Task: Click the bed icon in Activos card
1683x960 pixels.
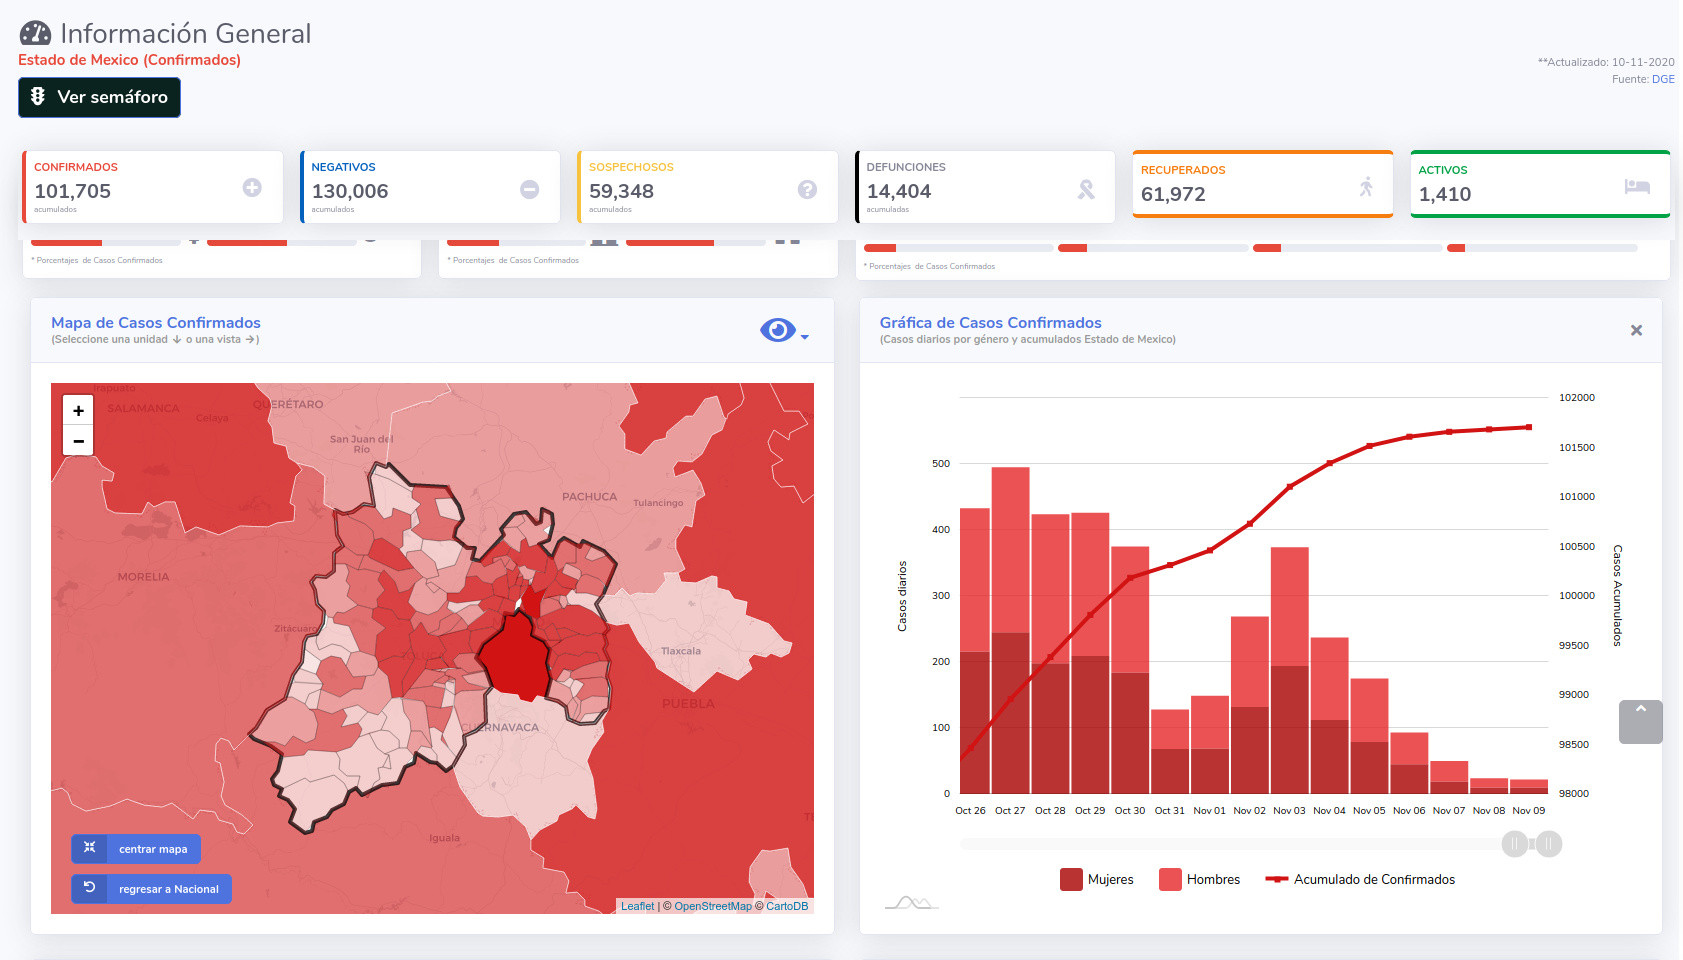Action: click(1637, 187)
